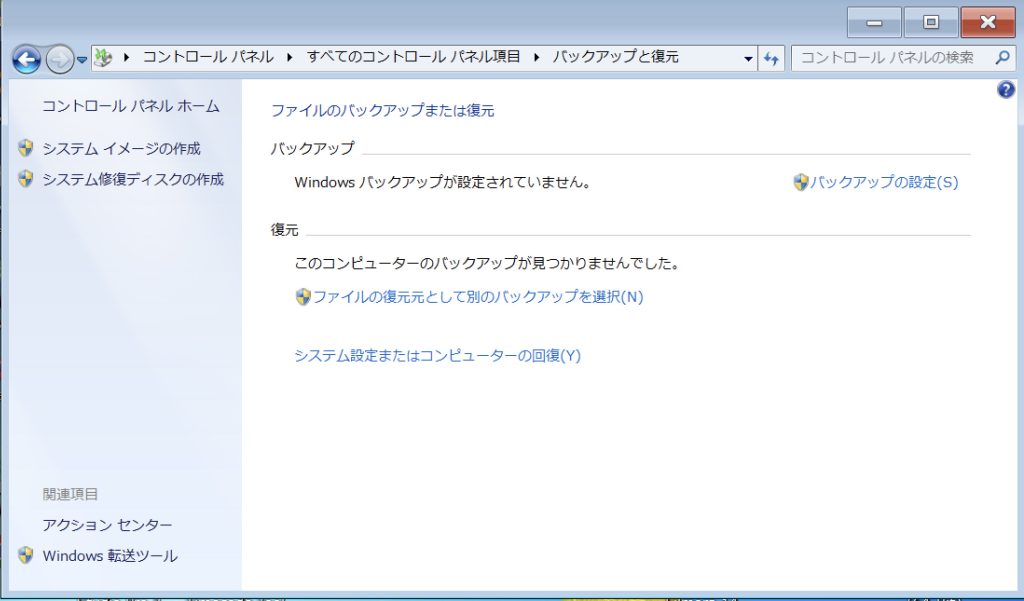Viewport: 1024px width, 601px height.
Task: Select the すべてのコントロール パネル項目 breadcrumb item
Action: pyautogui.click(x=413, y=57)
